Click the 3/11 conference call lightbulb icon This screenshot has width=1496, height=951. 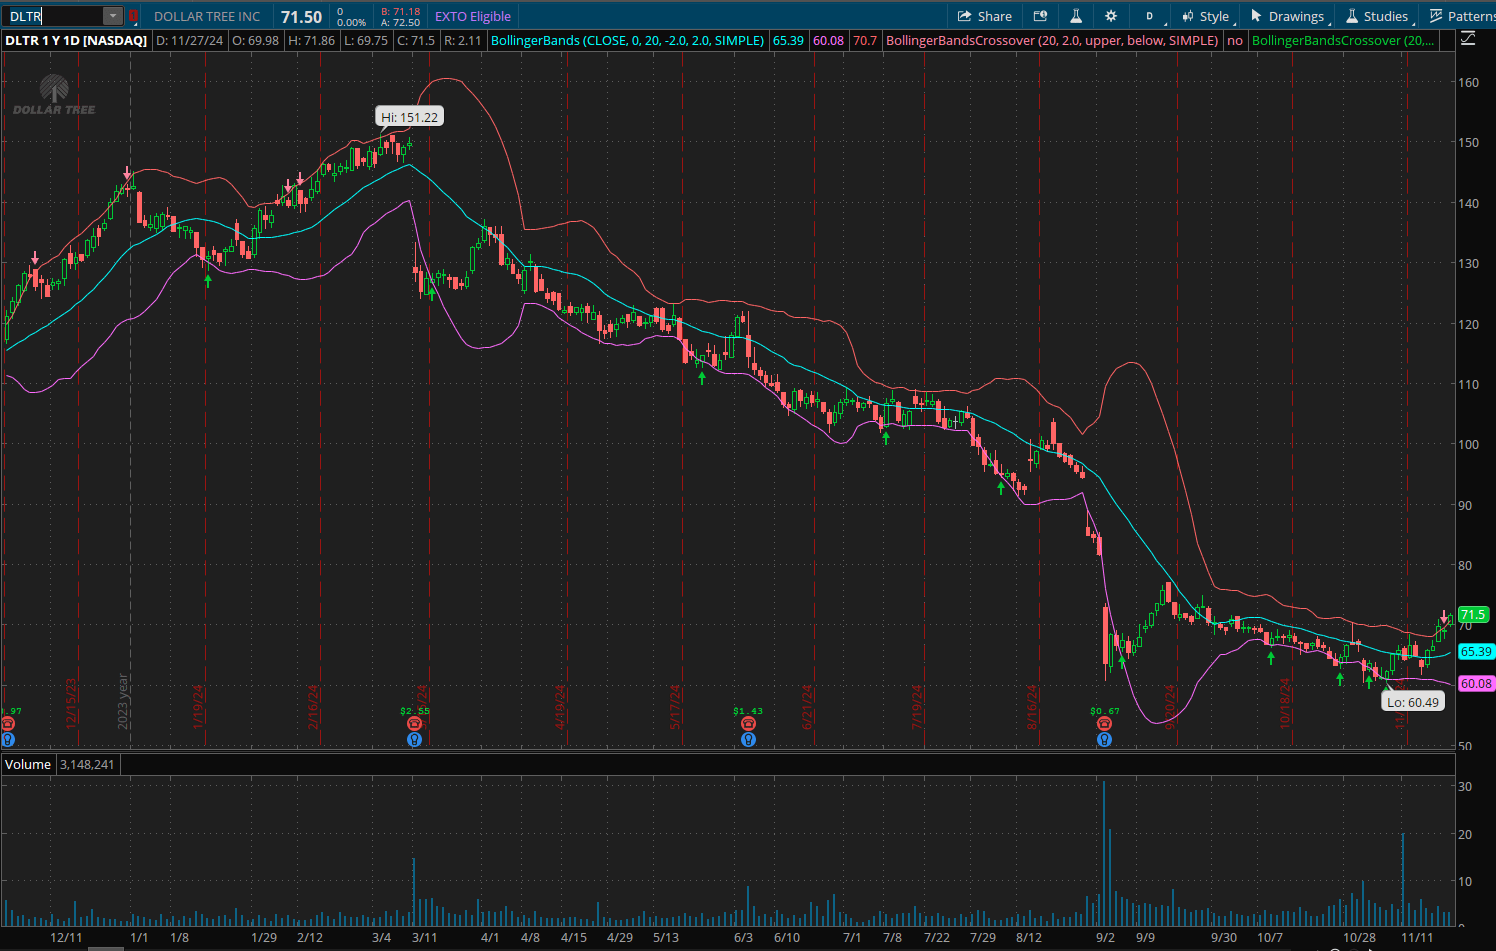[x=414, y=740]
